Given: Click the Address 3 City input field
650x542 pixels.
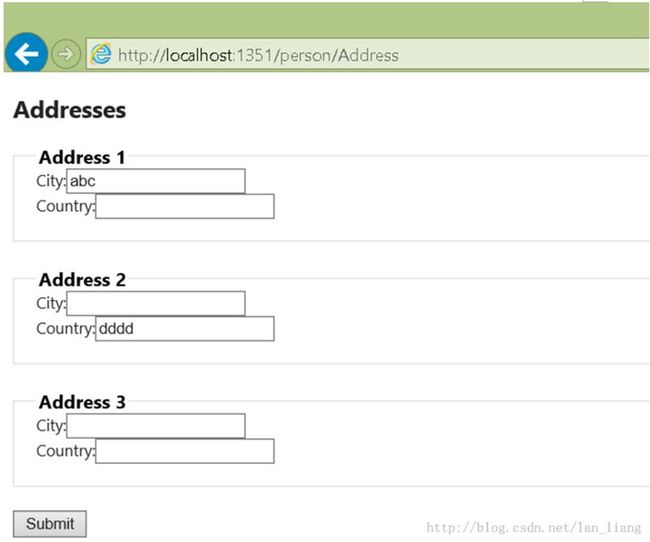Looking at the screenshot, I should point(156,426).
